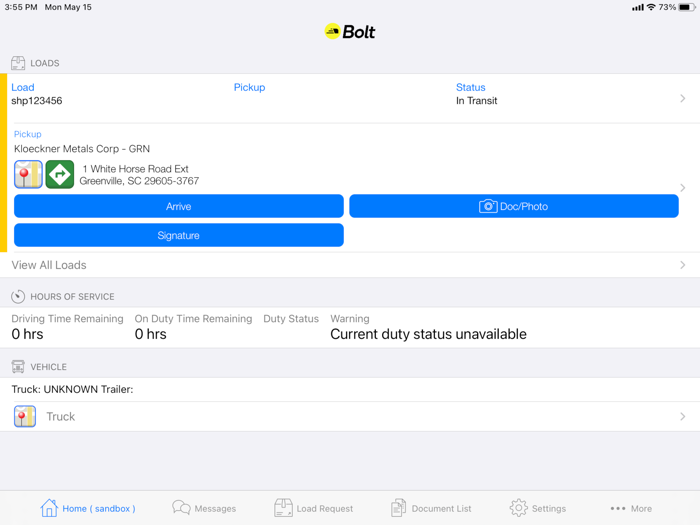Tap the In Transit status text

[476, 101]
